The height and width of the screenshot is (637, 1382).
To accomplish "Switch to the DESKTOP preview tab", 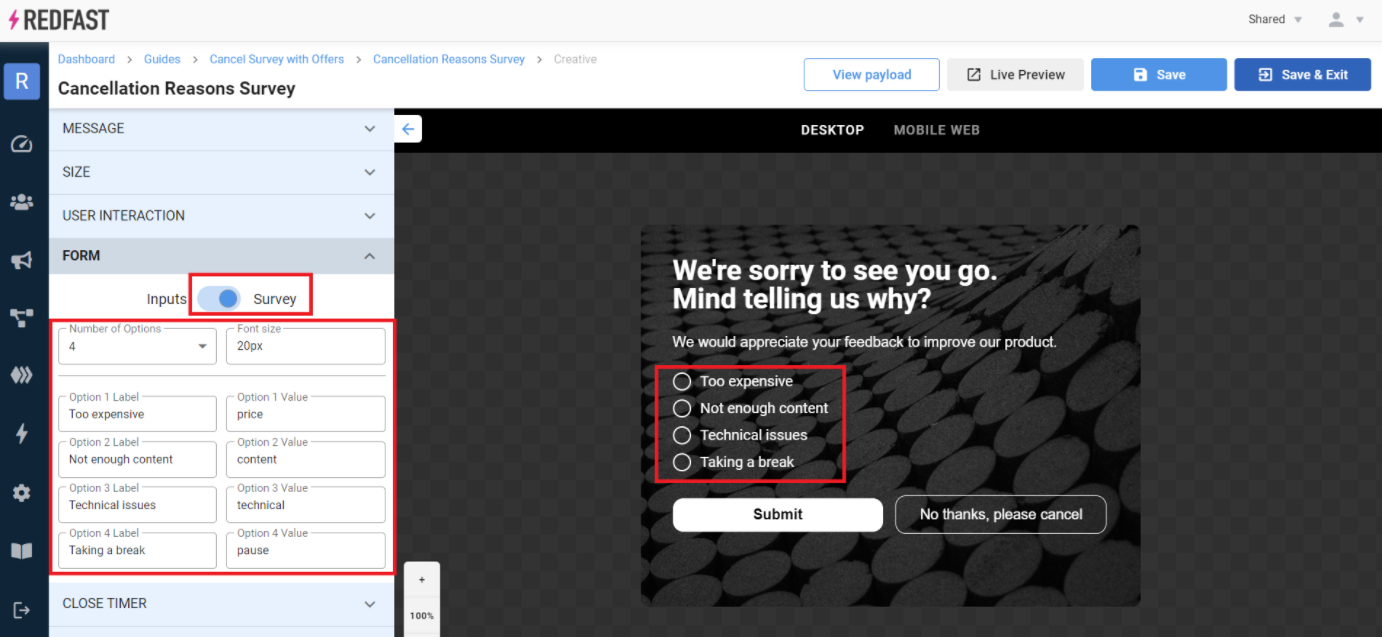I will point(832,130).
